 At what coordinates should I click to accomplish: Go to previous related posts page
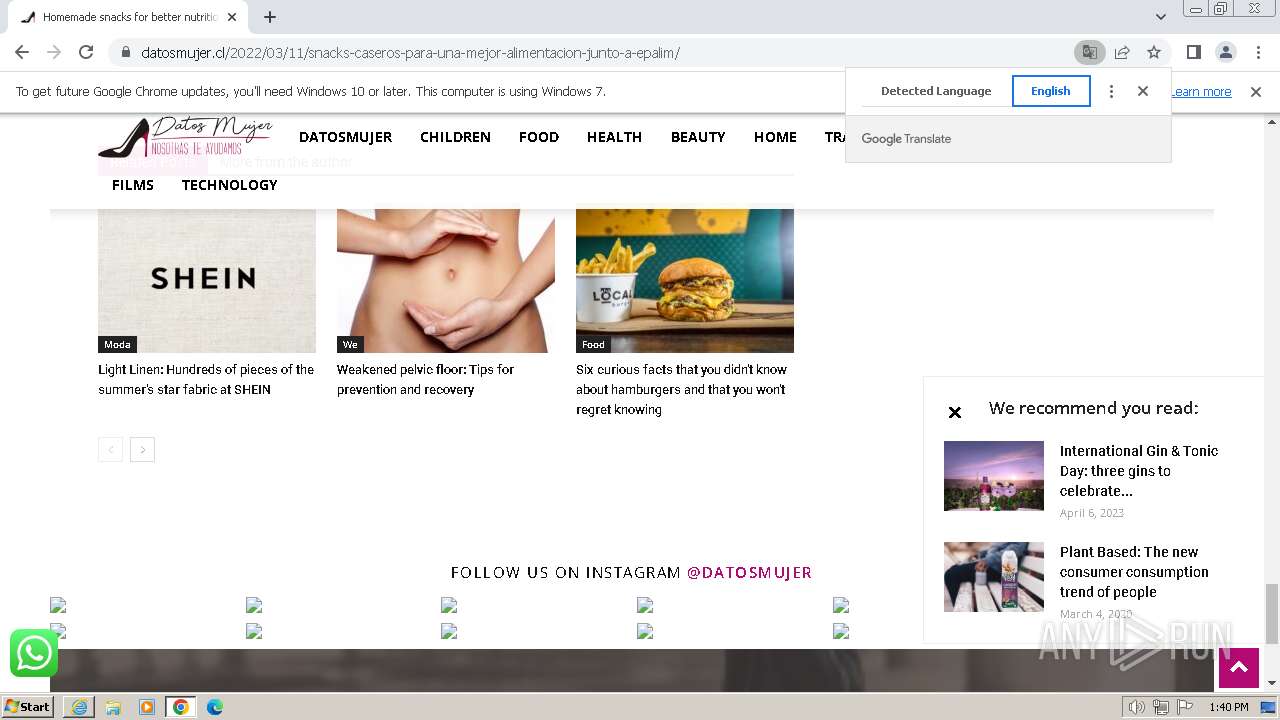110,450
